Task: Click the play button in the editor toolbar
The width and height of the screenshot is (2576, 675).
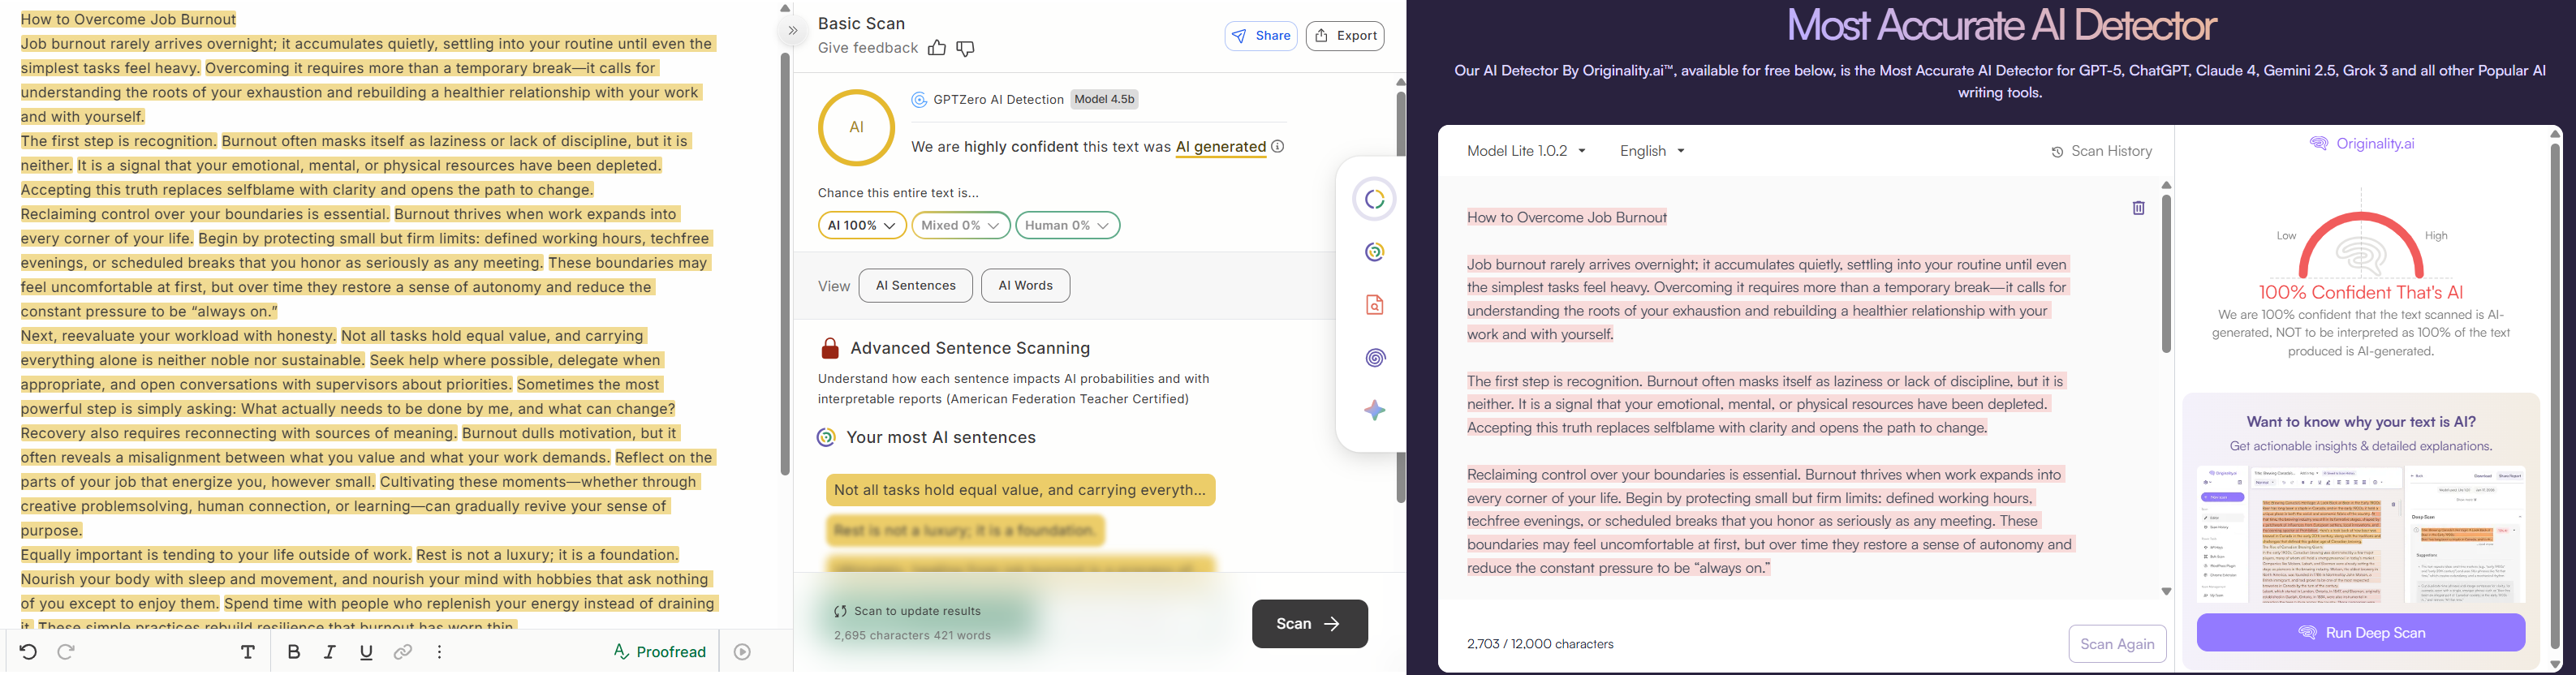Action: click(x=742, y=652)
